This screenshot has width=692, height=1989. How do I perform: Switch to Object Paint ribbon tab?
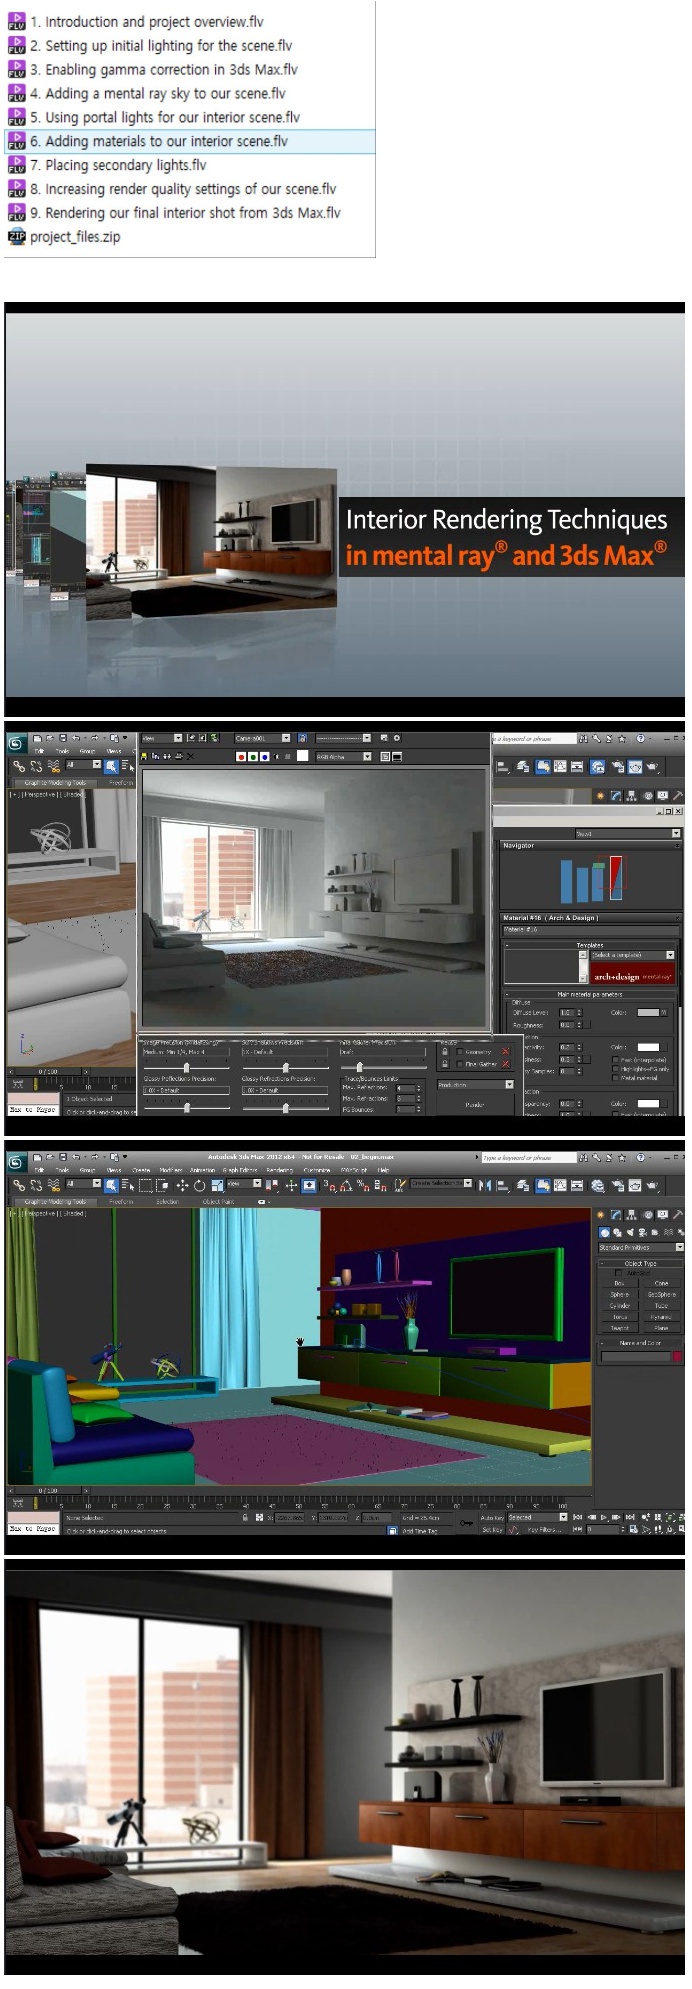pos(218,1201)
